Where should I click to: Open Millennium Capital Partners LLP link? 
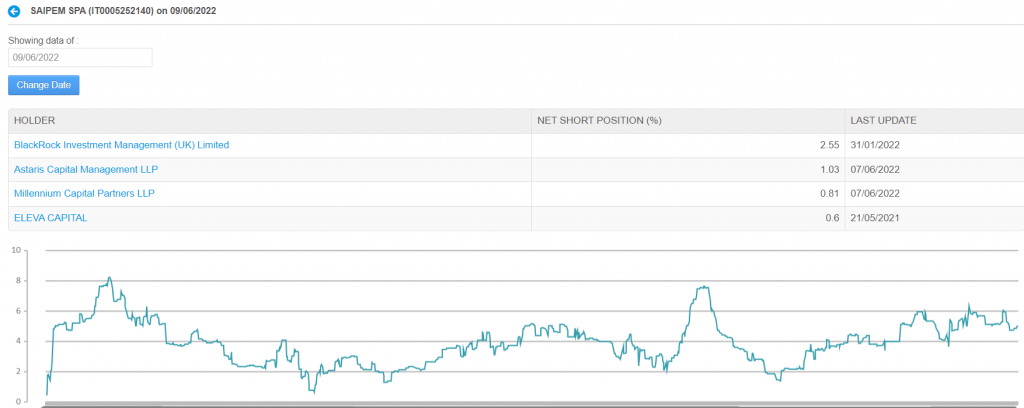pyautogui.click(x=84, y=193)
